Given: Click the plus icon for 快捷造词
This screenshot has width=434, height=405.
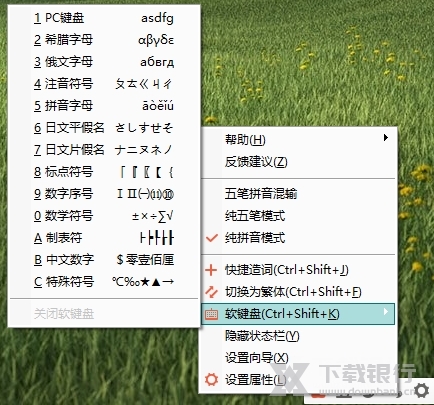Looking at the screenshot, I should (211, 270).
